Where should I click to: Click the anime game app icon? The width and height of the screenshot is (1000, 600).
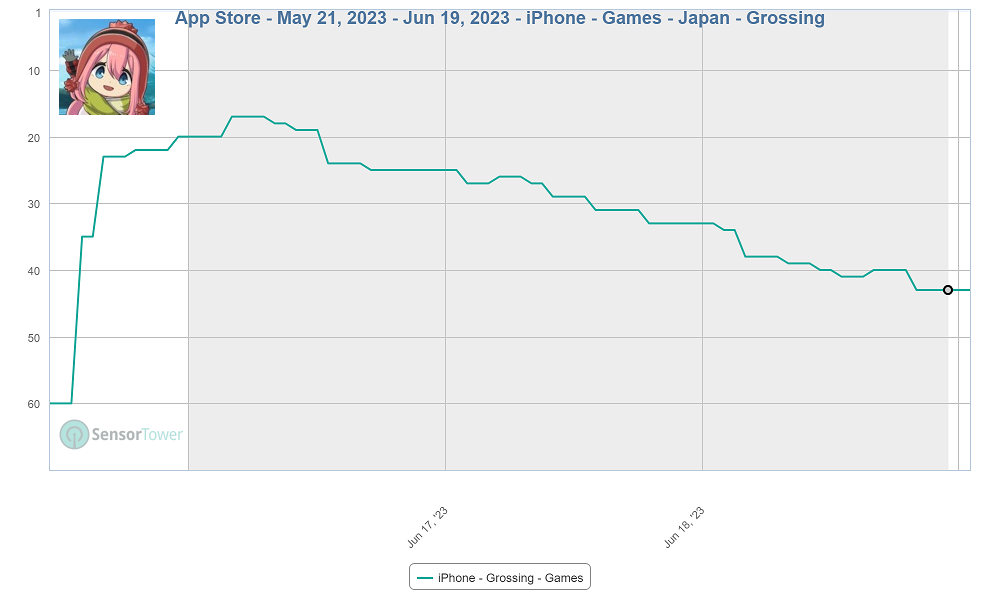[107, 67]
